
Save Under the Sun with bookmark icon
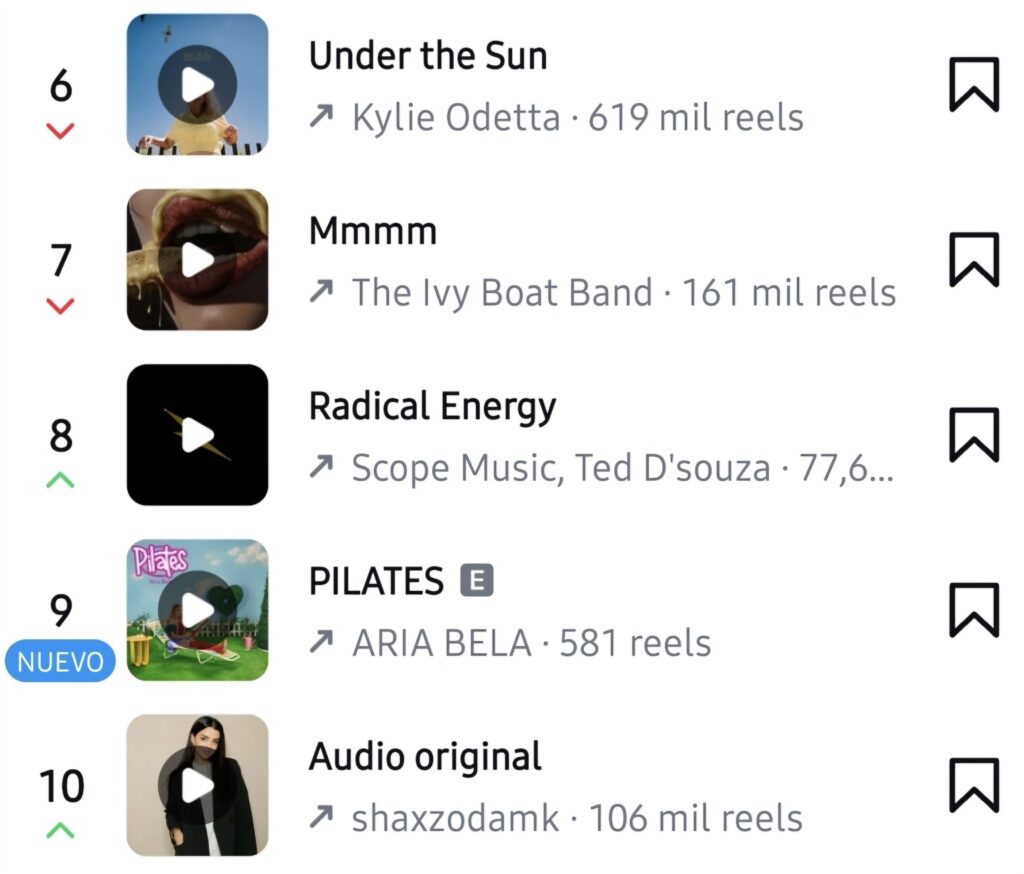coord(974,84)
